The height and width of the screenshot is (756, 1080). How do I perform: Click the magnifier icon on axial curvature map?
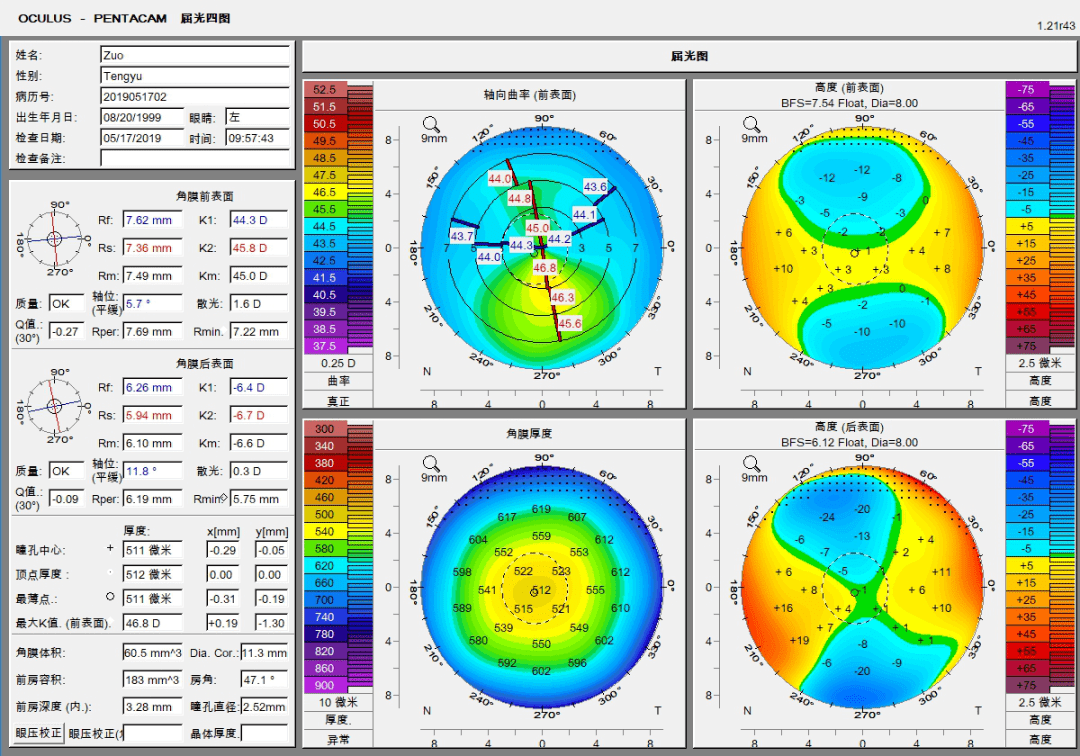pos(431,125)
